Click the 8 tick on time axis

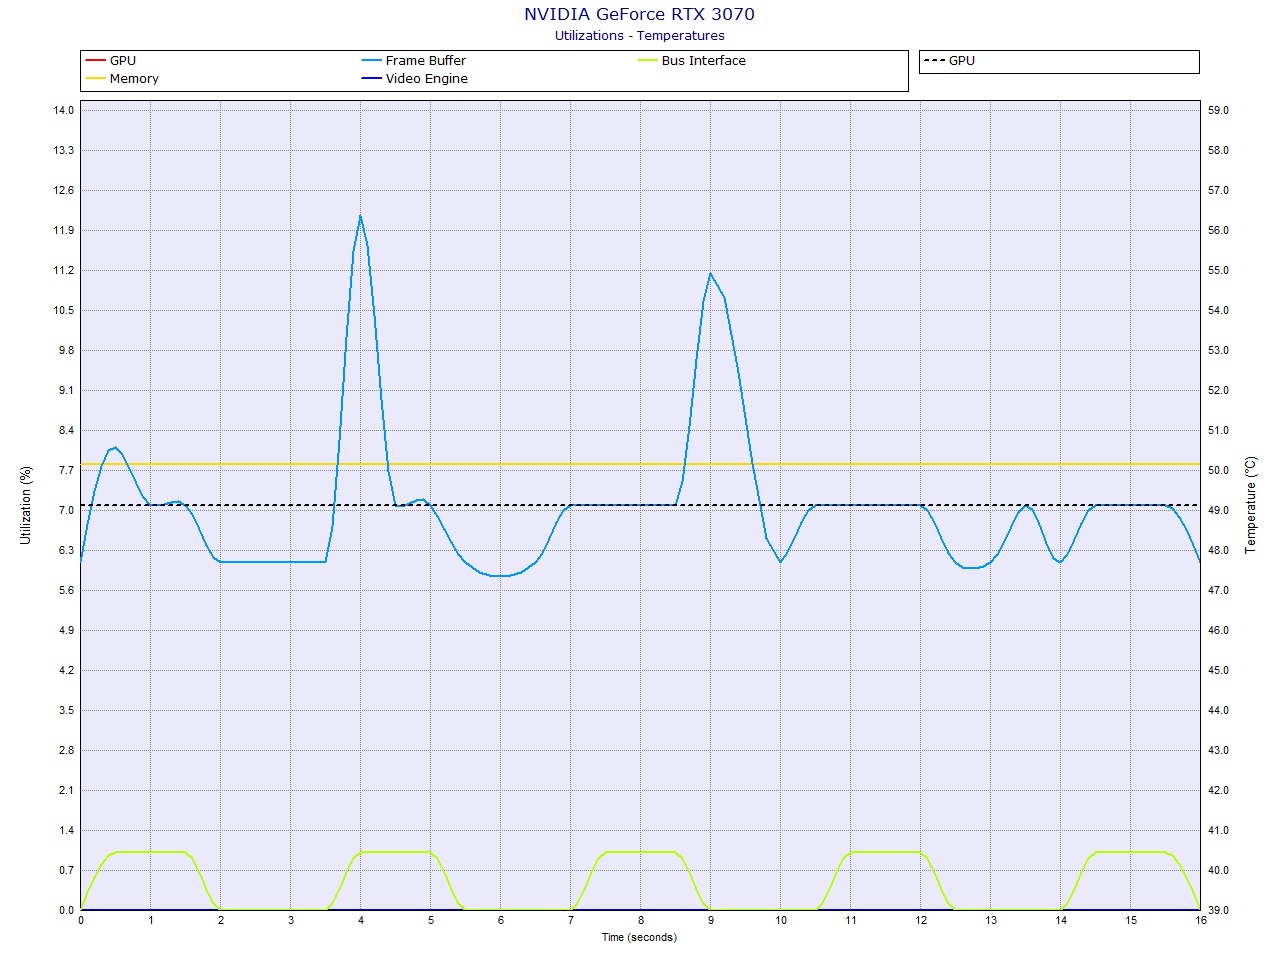640,920
